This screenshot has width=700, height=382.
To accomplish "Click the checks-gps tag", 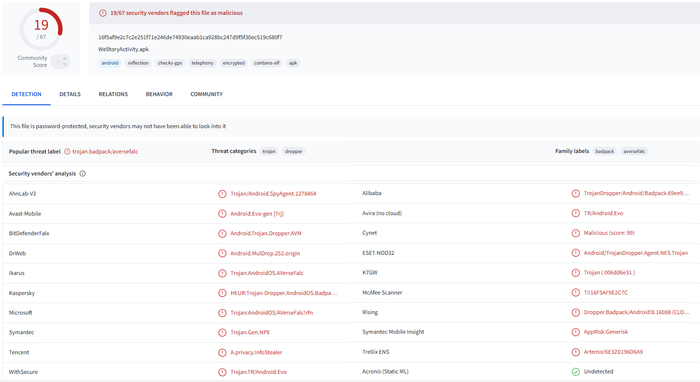I will point(170,63).
